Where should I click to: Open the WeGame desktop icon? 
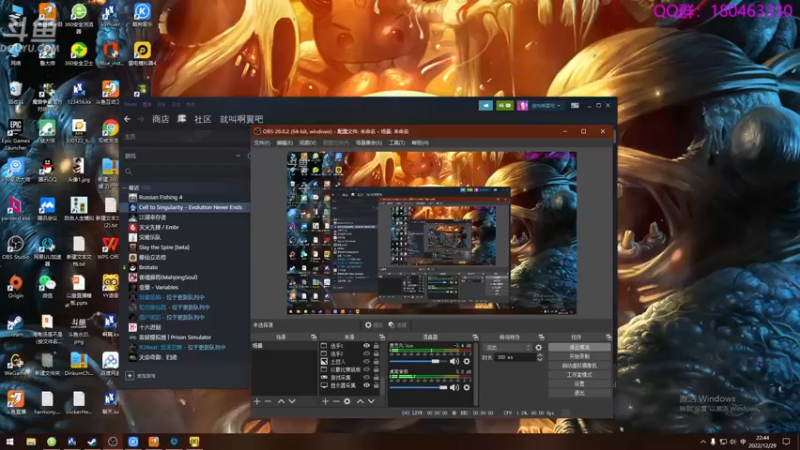(x=15, y=364)
